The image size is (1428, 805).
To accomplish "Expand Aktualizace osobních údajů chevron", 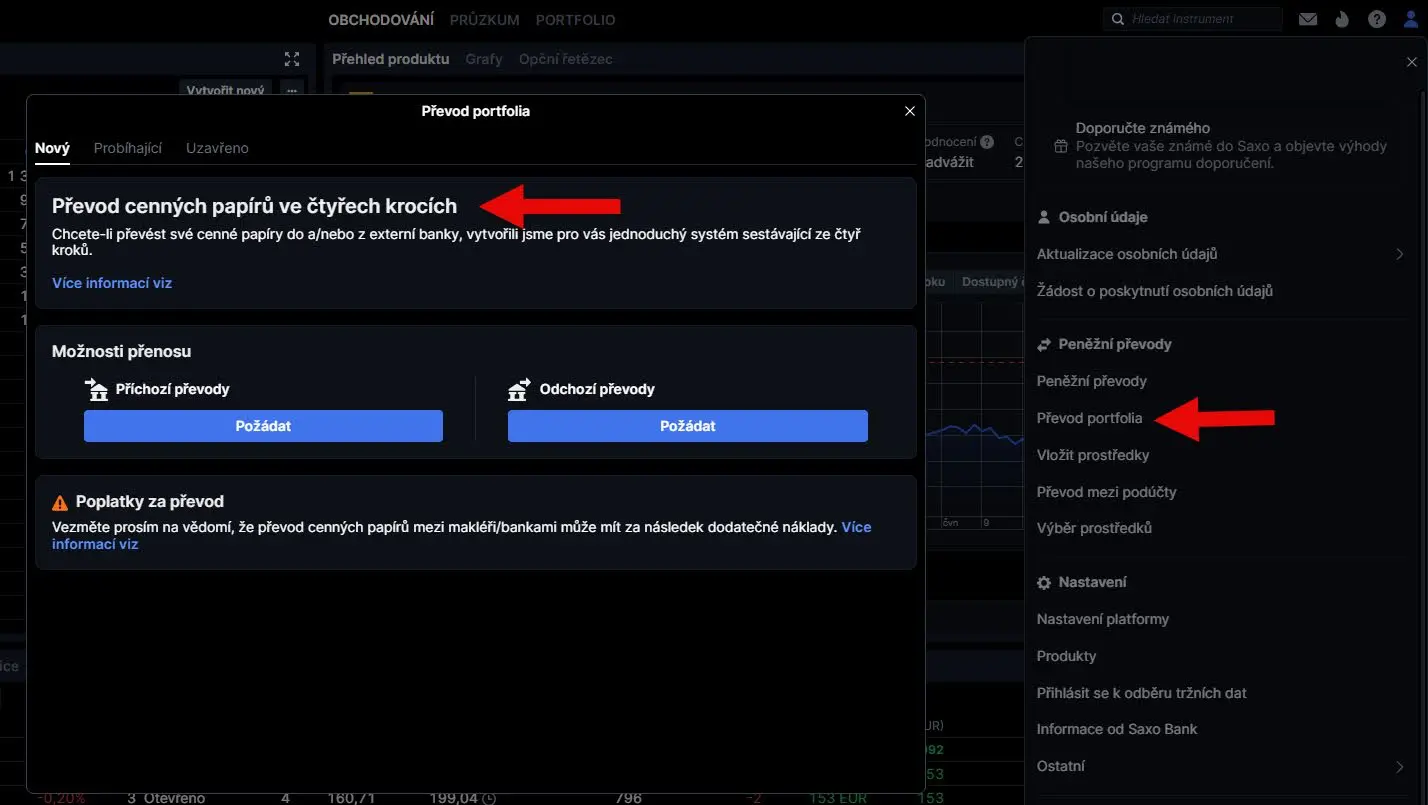I will (x=1400, y=254).
